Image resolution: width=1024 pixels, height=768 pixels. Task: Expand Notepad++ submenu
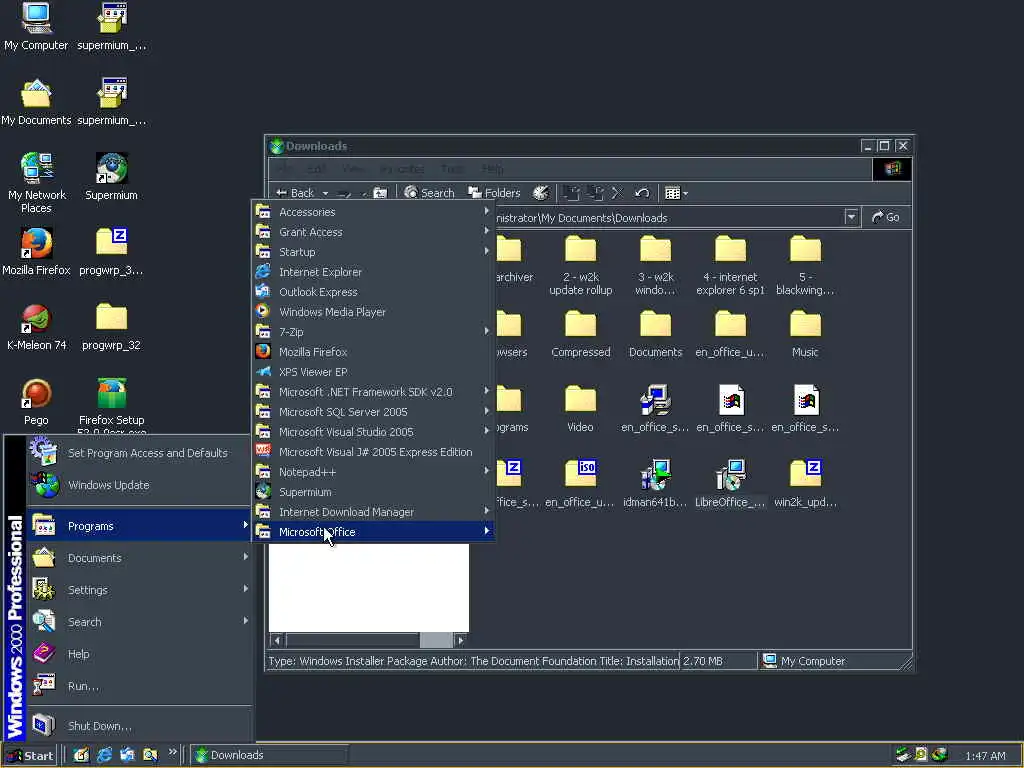[373, 472]
